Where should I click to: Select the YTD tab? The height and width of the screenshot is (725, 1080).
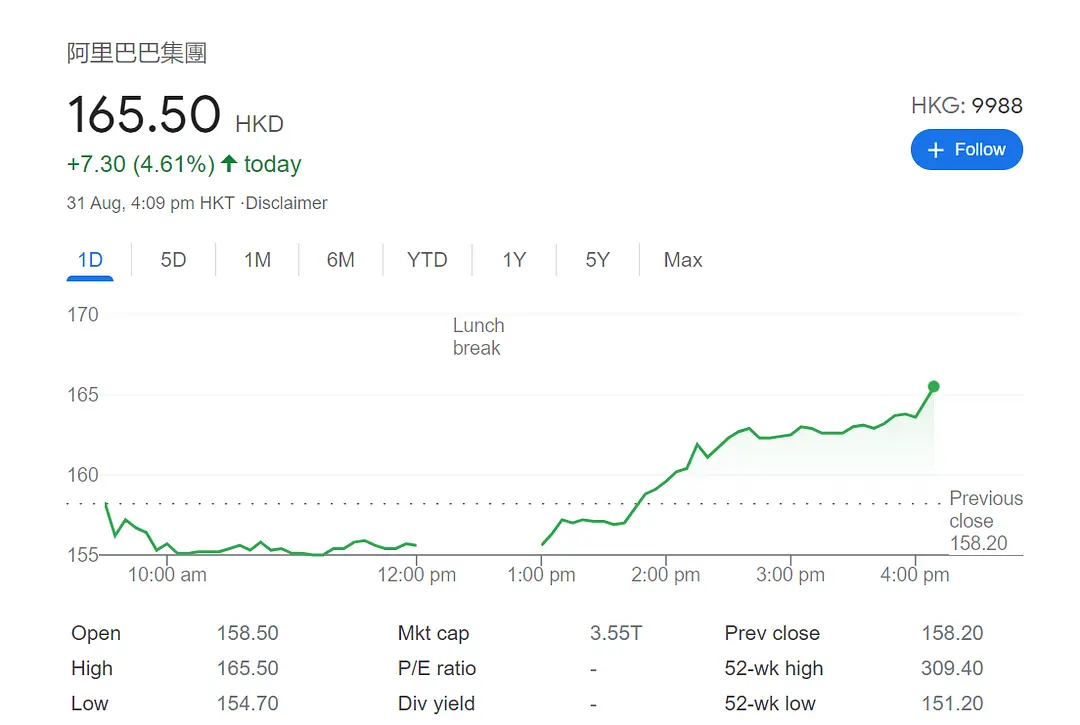(x=427, y=260)
